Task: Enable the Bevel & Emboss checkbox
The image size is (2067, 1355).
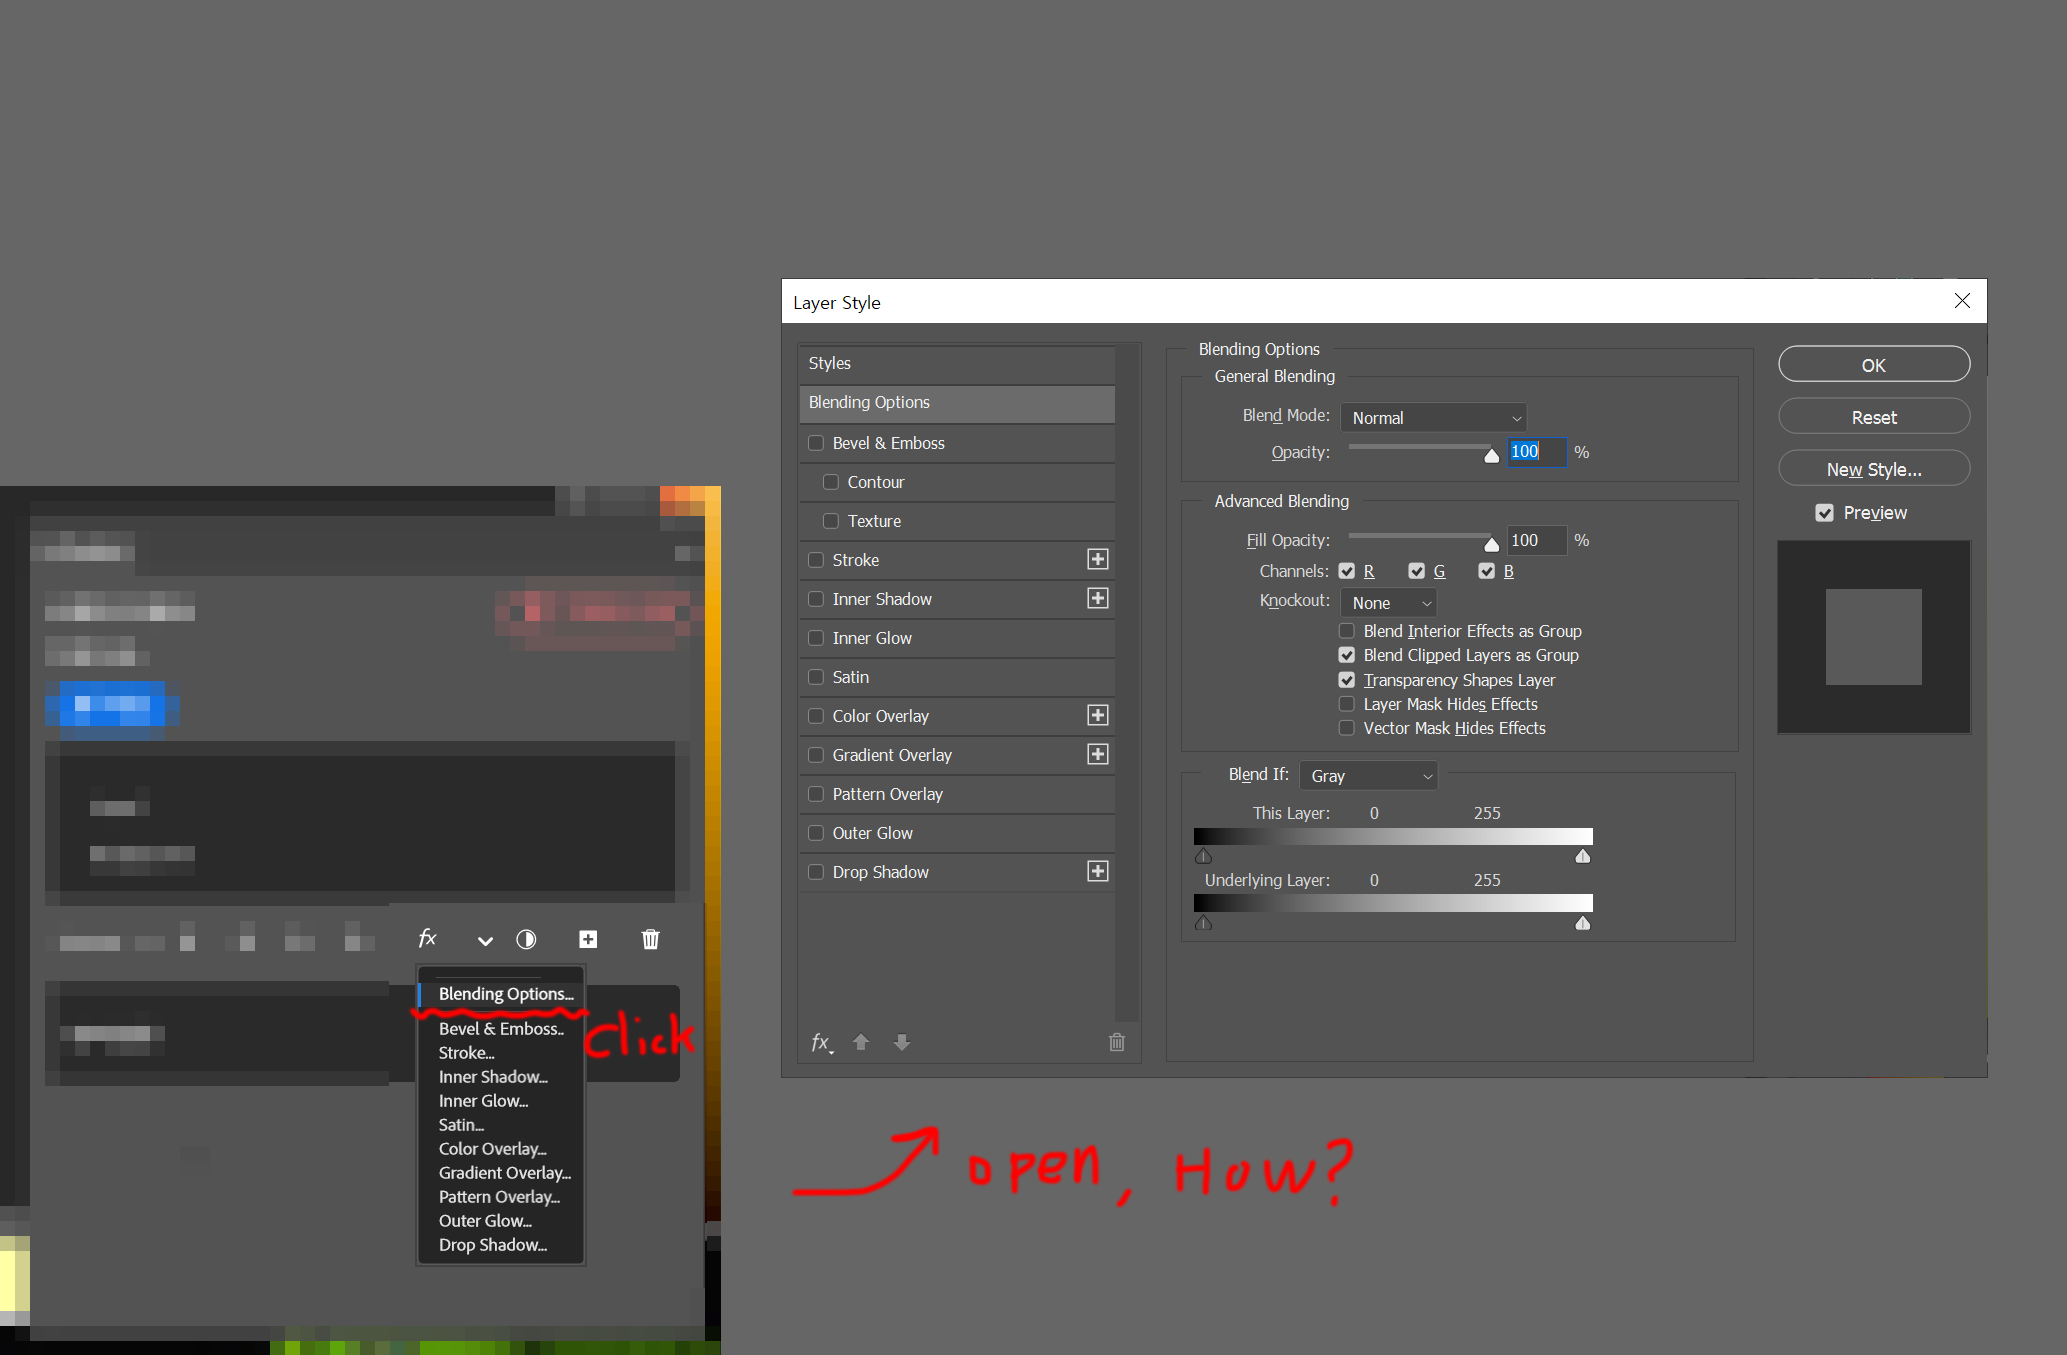Action: 816,443
